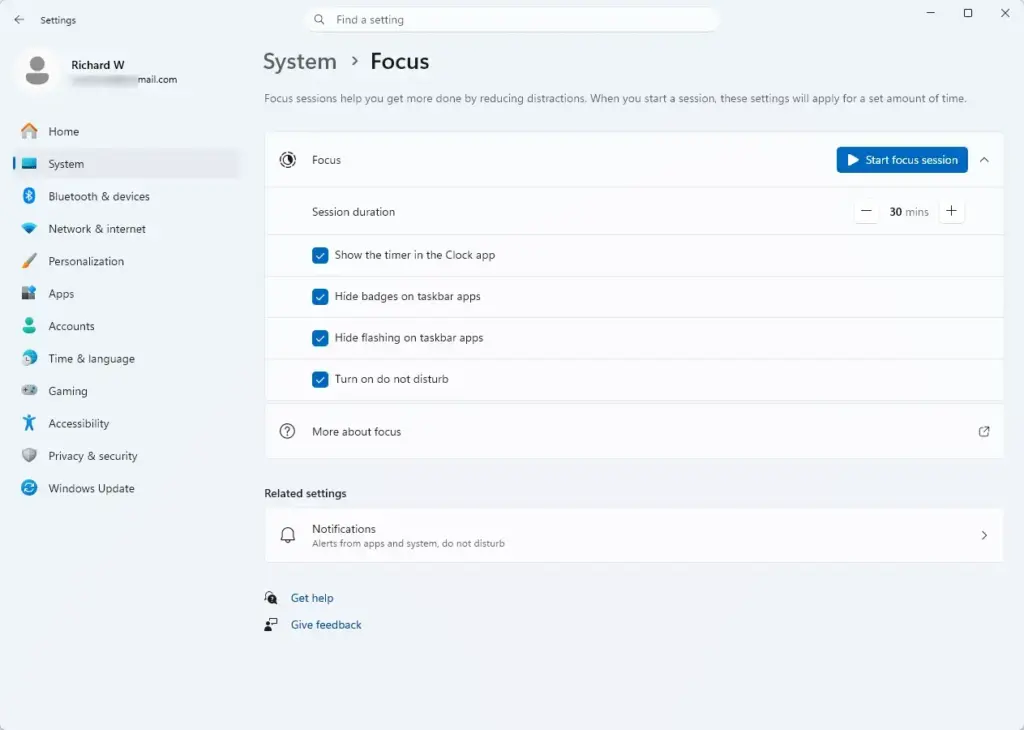Start focus session
This screenshot has height=730, width=1024.
[x=902, y=160]
